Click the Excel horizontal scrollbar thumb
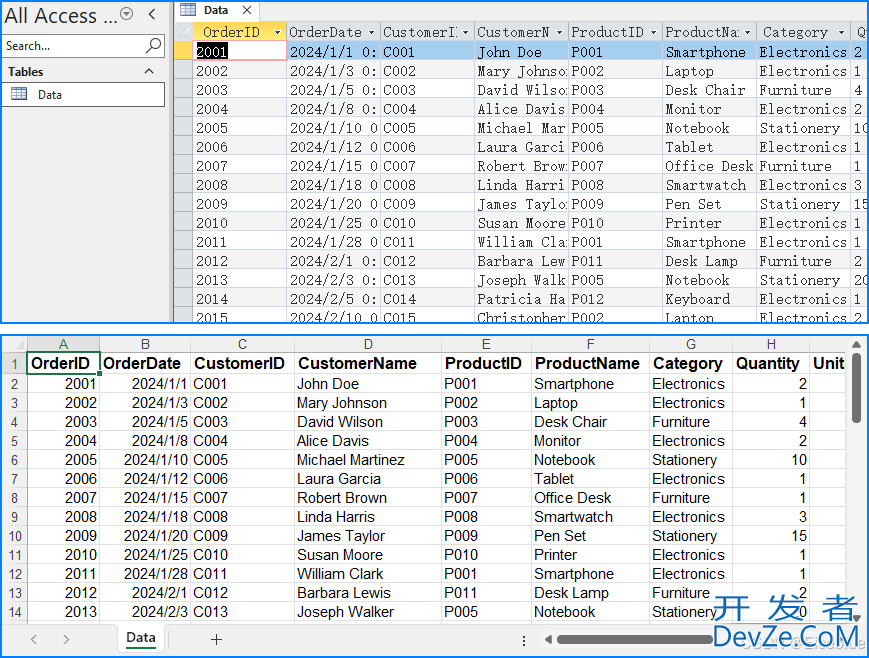 [x=635, y=639]
